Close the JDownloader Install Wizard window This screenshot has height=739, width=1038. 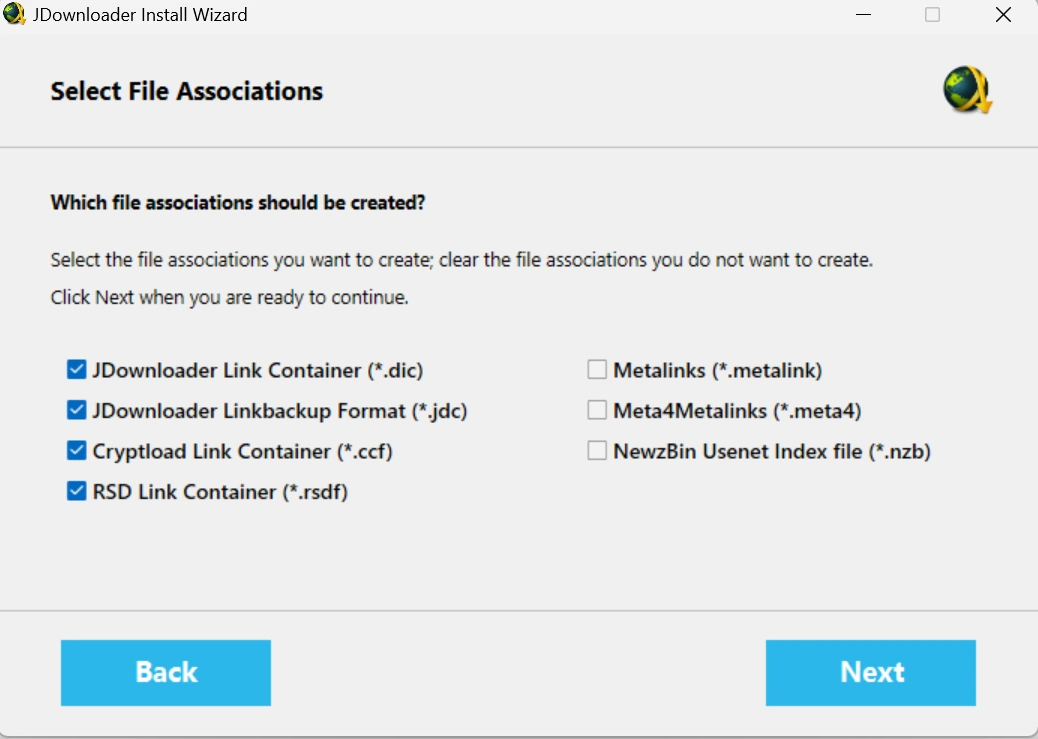(x=1003, y=15)
